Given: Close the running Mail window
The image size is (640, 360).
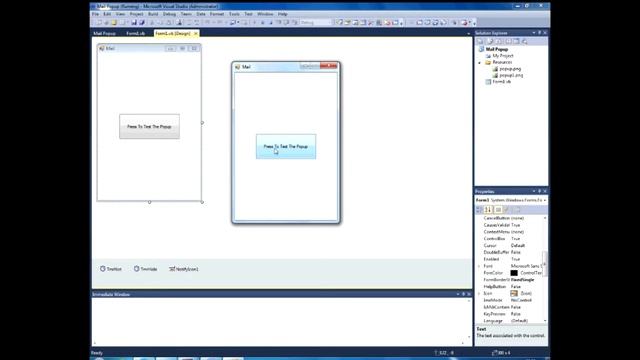Looking at the screenshot, I should 329,66.
